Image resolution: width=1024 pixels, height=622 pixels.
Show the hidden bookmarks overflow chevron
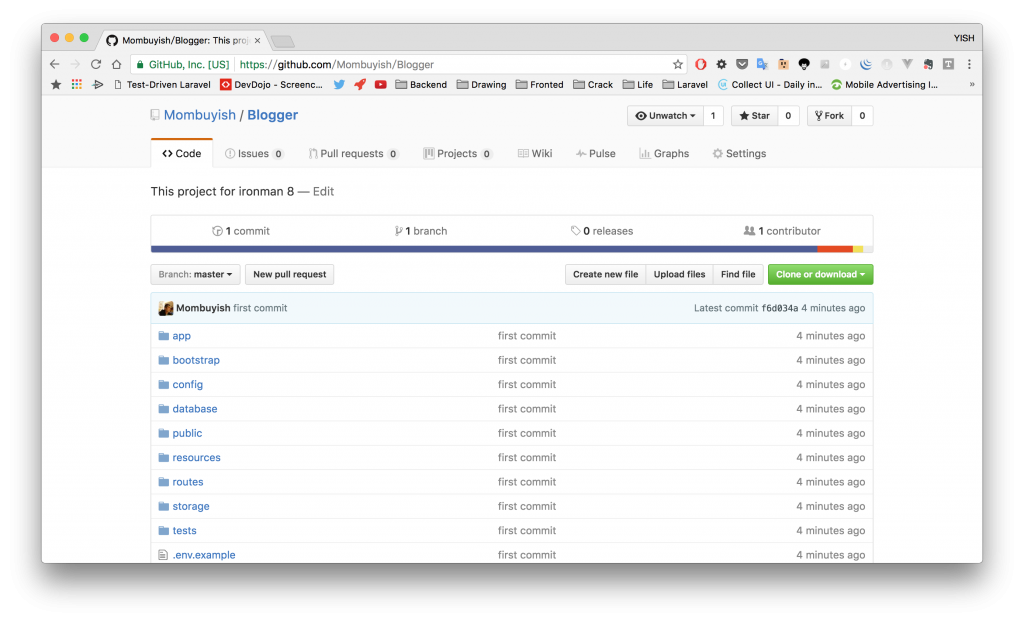[972, 84]
